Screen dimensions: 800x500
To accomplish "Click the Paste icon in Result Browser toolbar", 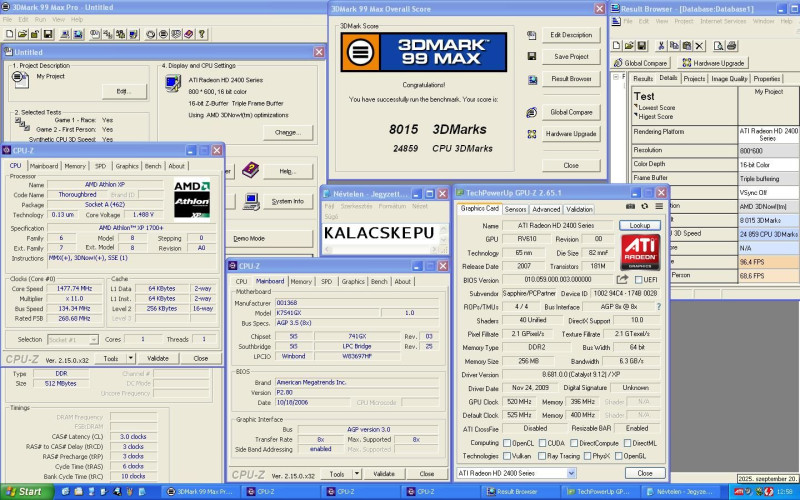I will pyautogui.click(x=687, y=46).
